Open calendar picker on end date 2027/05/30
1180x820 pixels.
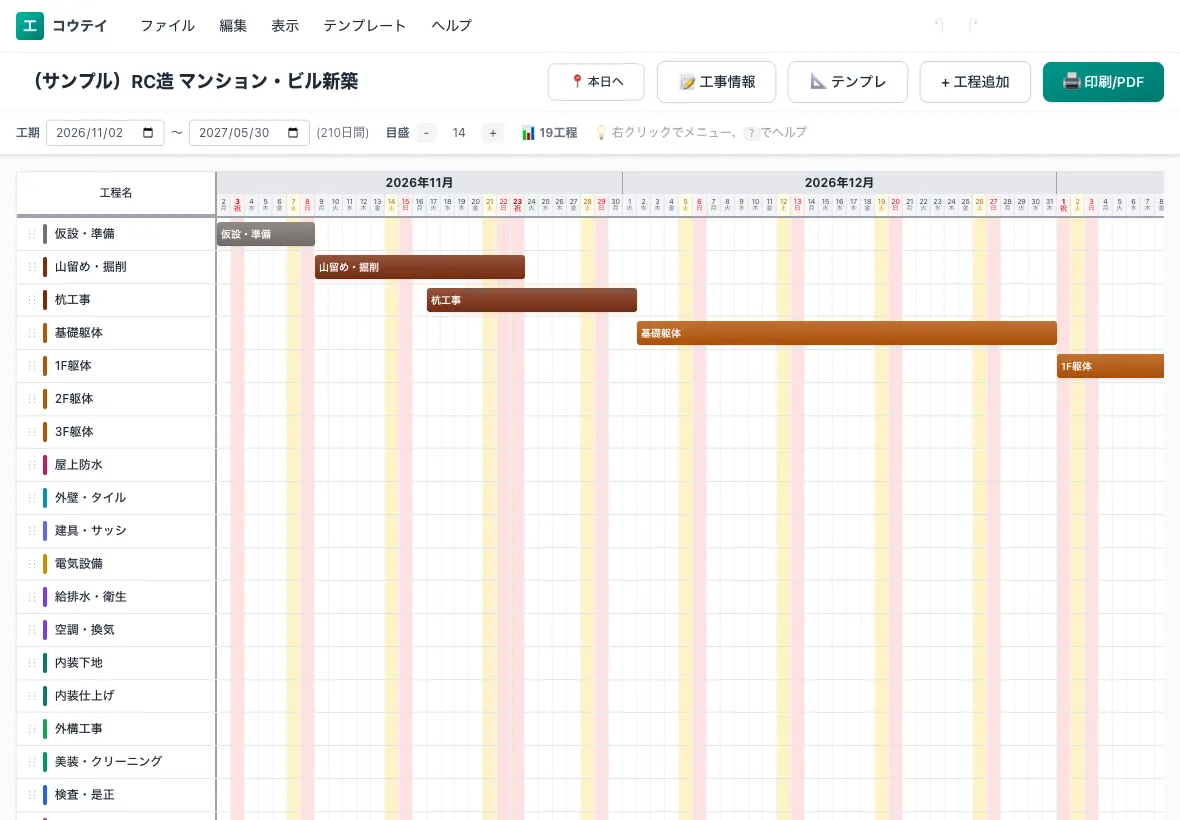(x=293, y=132)
